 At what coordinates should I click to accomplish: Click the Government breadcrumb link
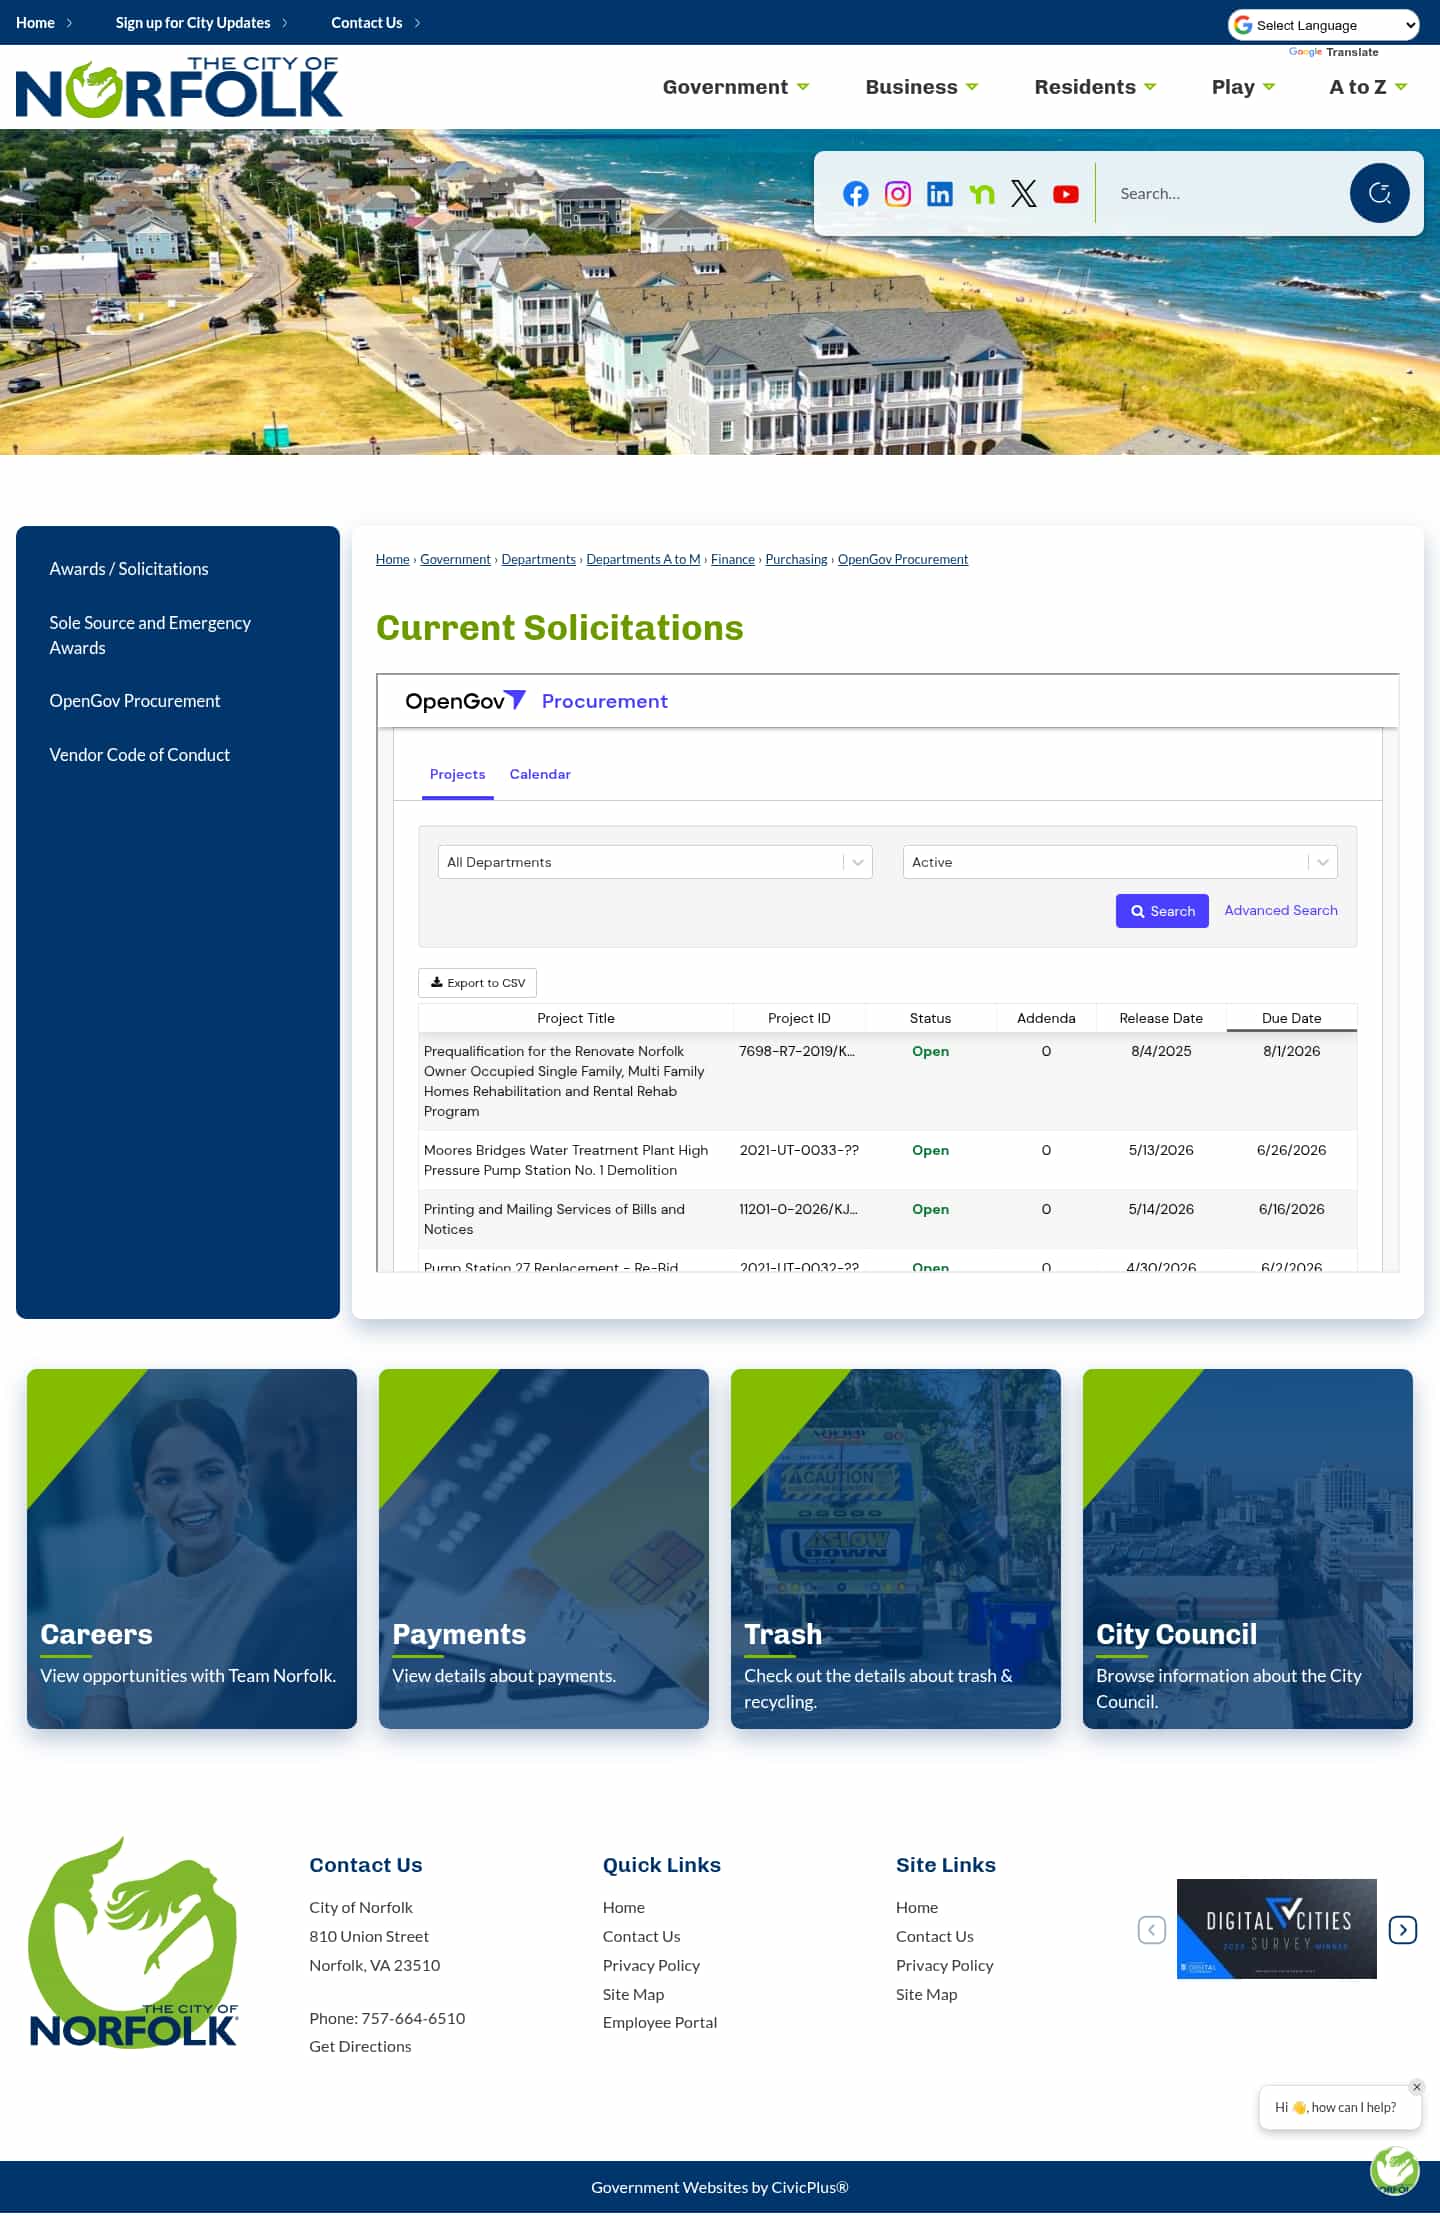[455, 559]
